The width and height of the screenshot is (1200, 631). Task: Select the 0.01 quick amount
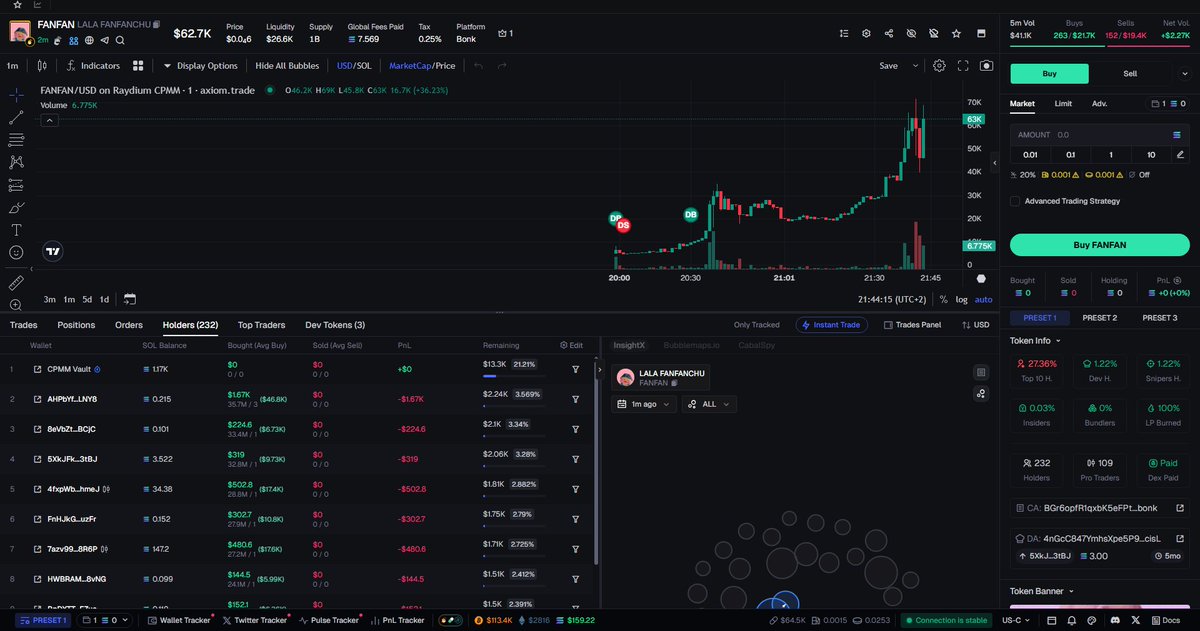pos(1030,154)
